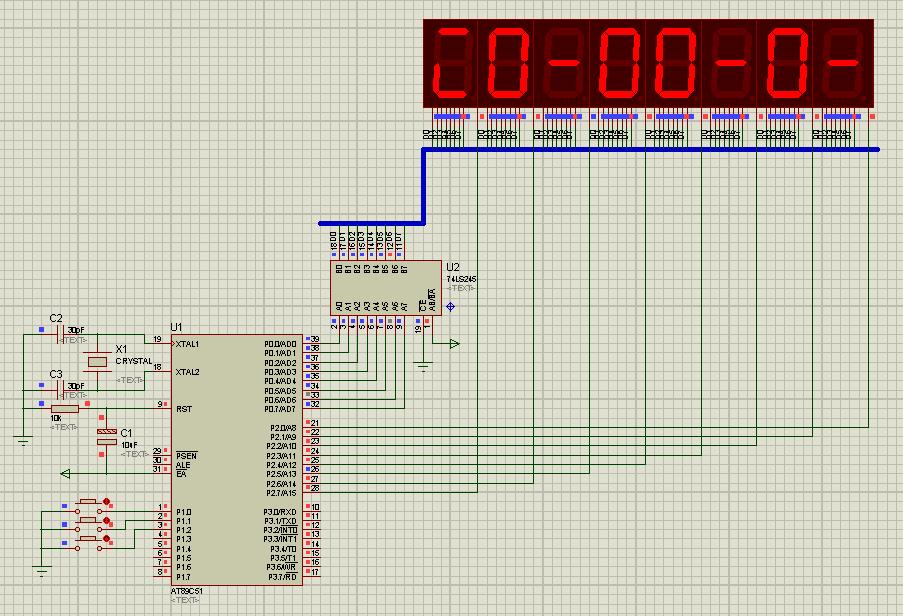Click push button wired to P1.1
The height and width of the screenshot is (616, 903).
(x=89, y=523)
